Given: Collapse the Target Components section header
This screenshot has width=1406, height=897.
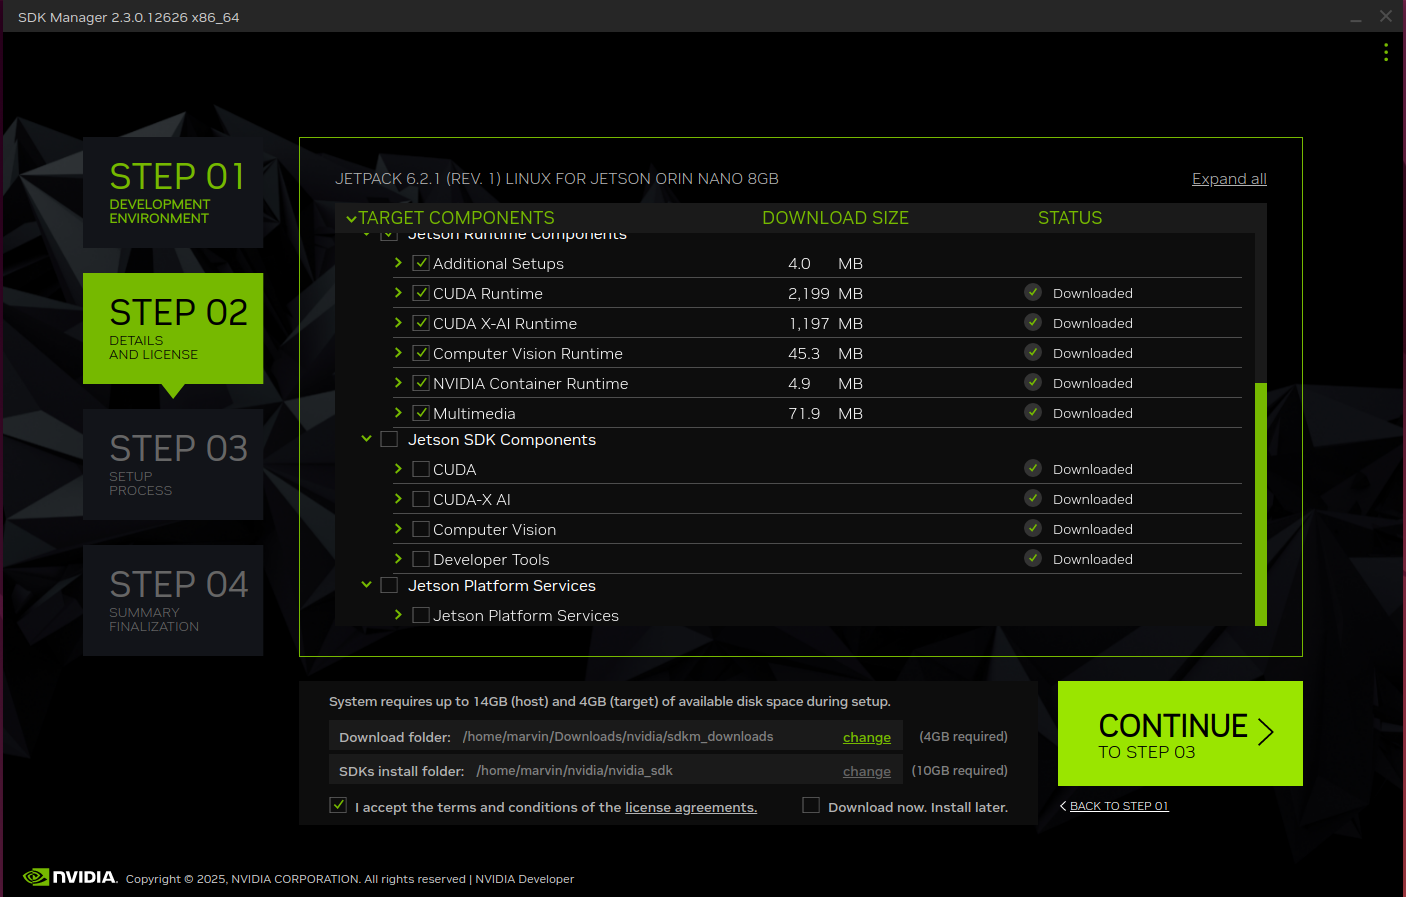Looking at the screenshot, I should coord(351,218).
